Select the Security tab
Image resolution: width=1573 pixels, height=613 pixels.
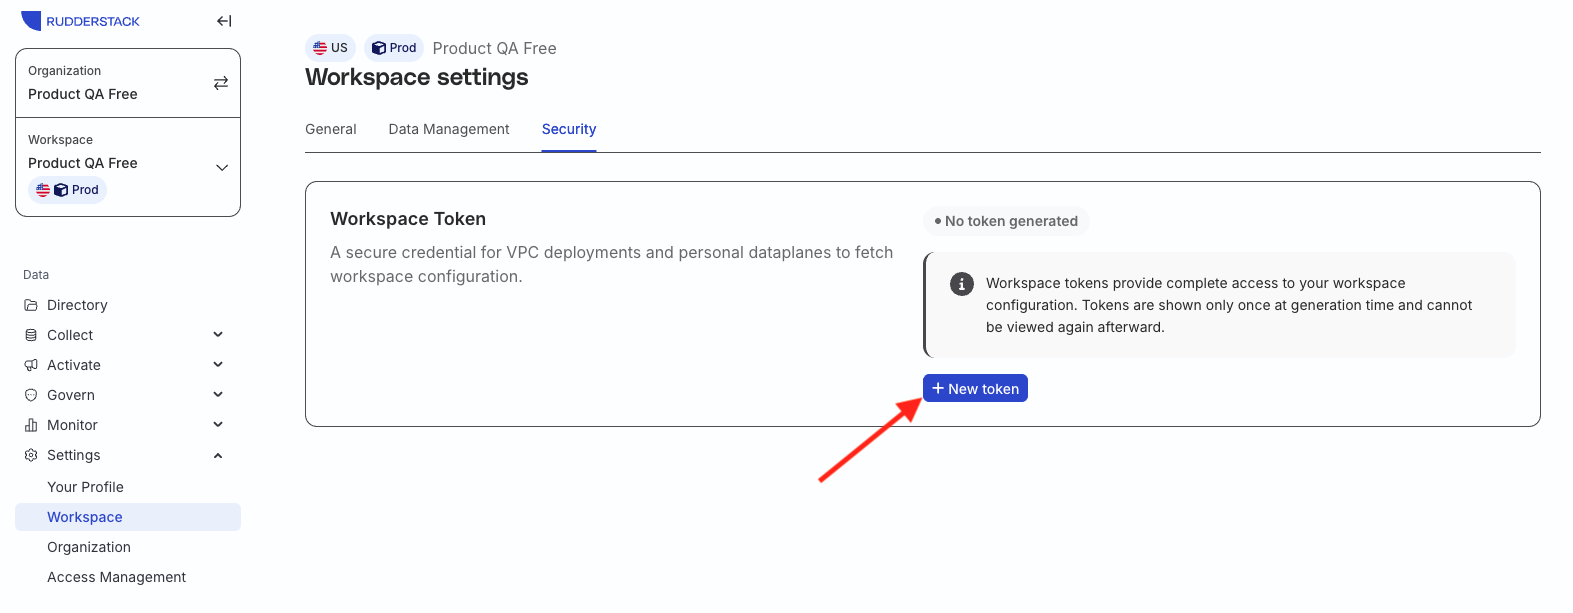[x=569, y=129]
